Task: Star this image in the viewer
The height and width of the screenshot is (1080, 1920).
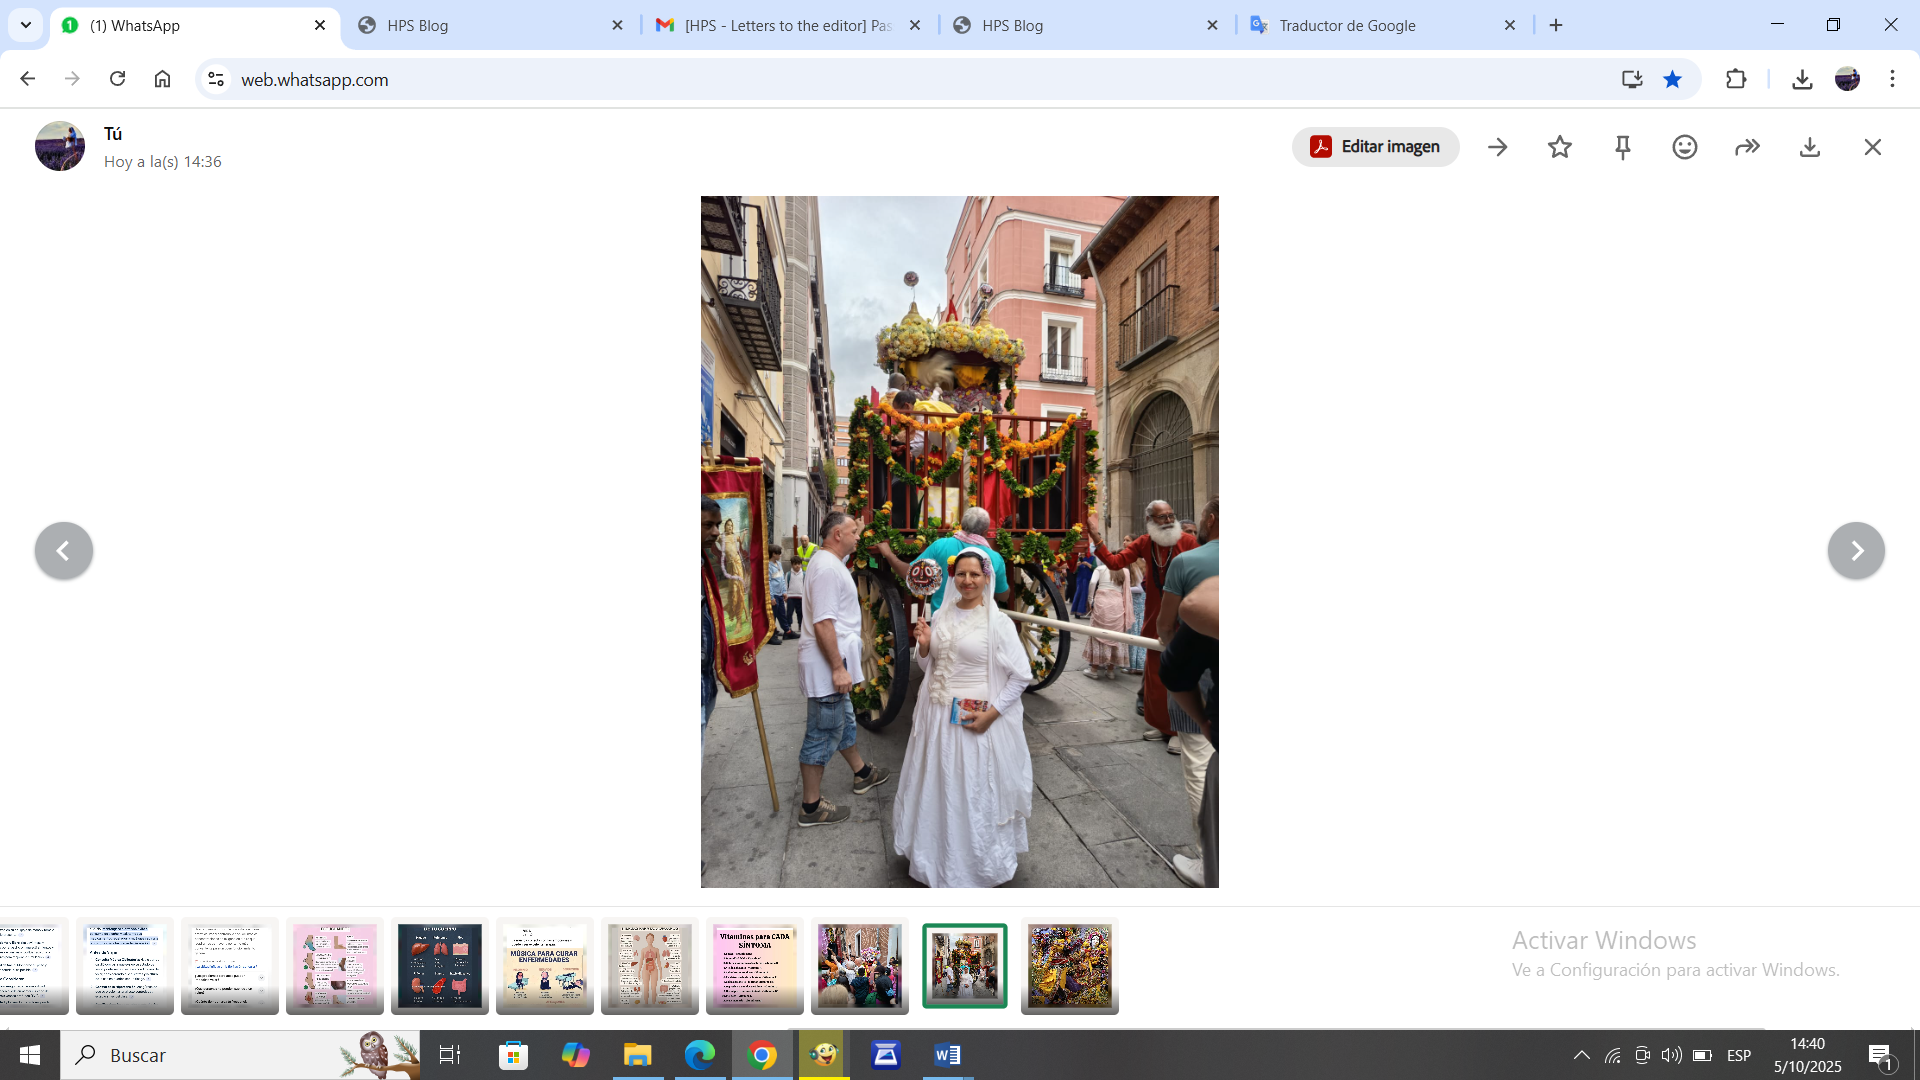Action: (1559, 147)
